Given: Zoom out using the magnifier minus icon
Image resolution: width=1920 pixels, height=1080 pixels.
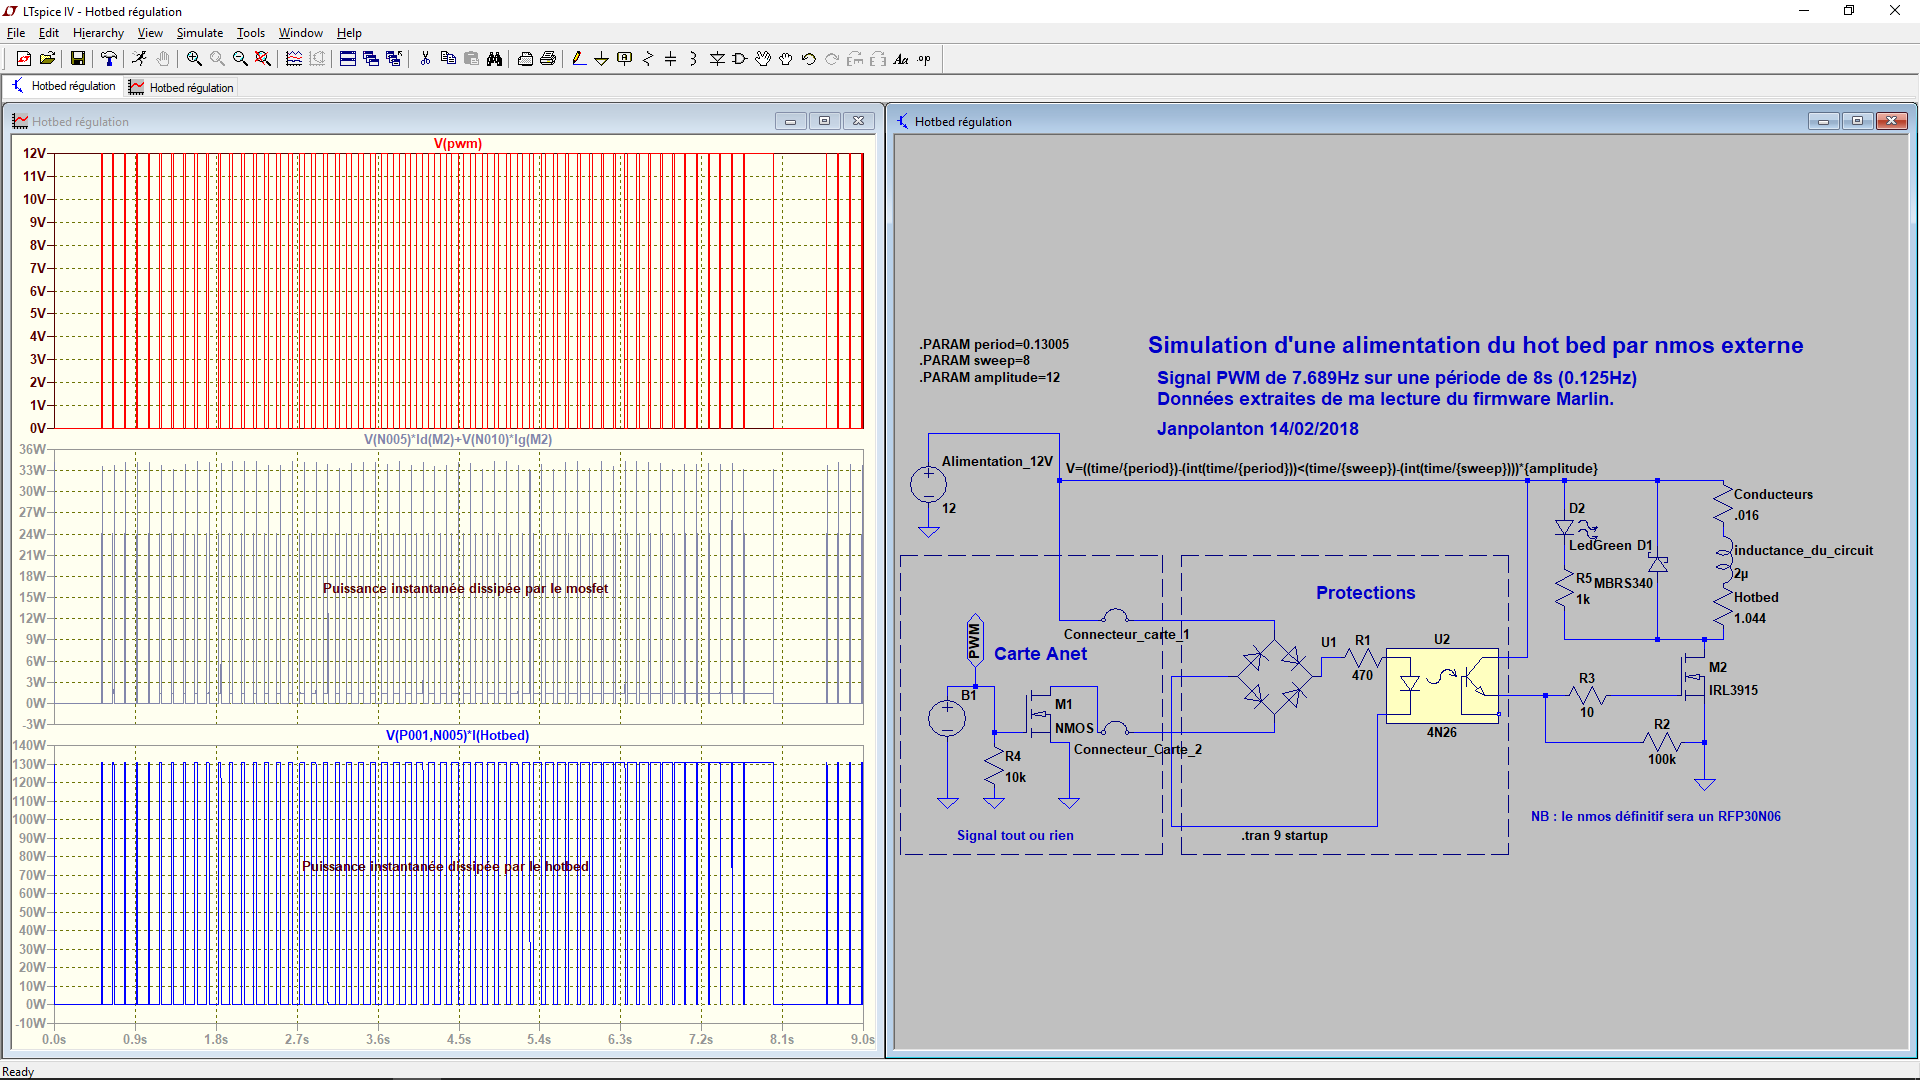Looking at the screenshot, I should pyautogui.click(x=240, y=59).
